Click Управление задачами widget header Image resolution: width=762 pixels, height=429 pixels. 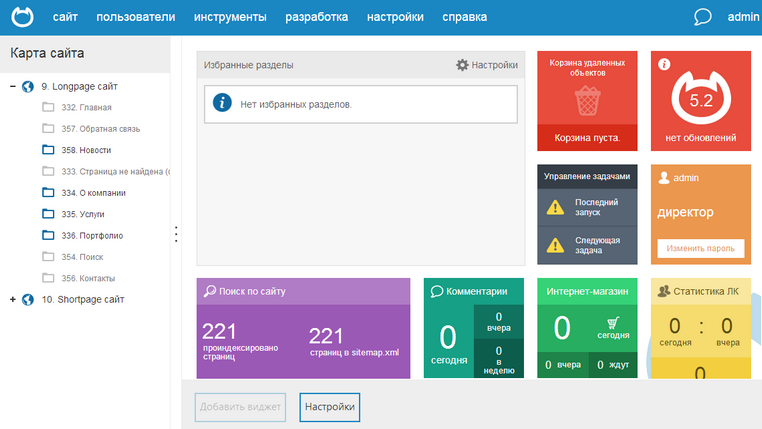[x=587, y=176]
